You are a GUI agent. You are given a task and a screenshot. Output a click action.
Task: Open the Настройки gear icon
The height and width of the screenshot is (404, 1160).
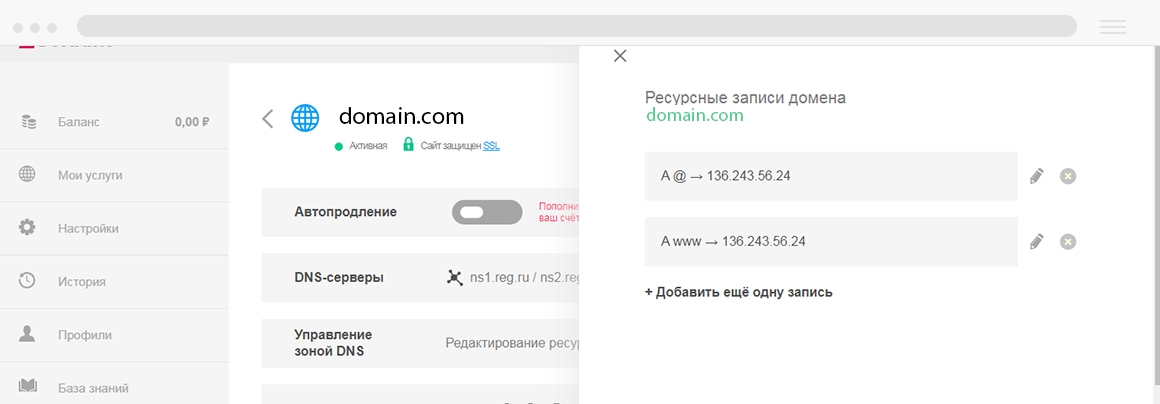coord(27,228)
